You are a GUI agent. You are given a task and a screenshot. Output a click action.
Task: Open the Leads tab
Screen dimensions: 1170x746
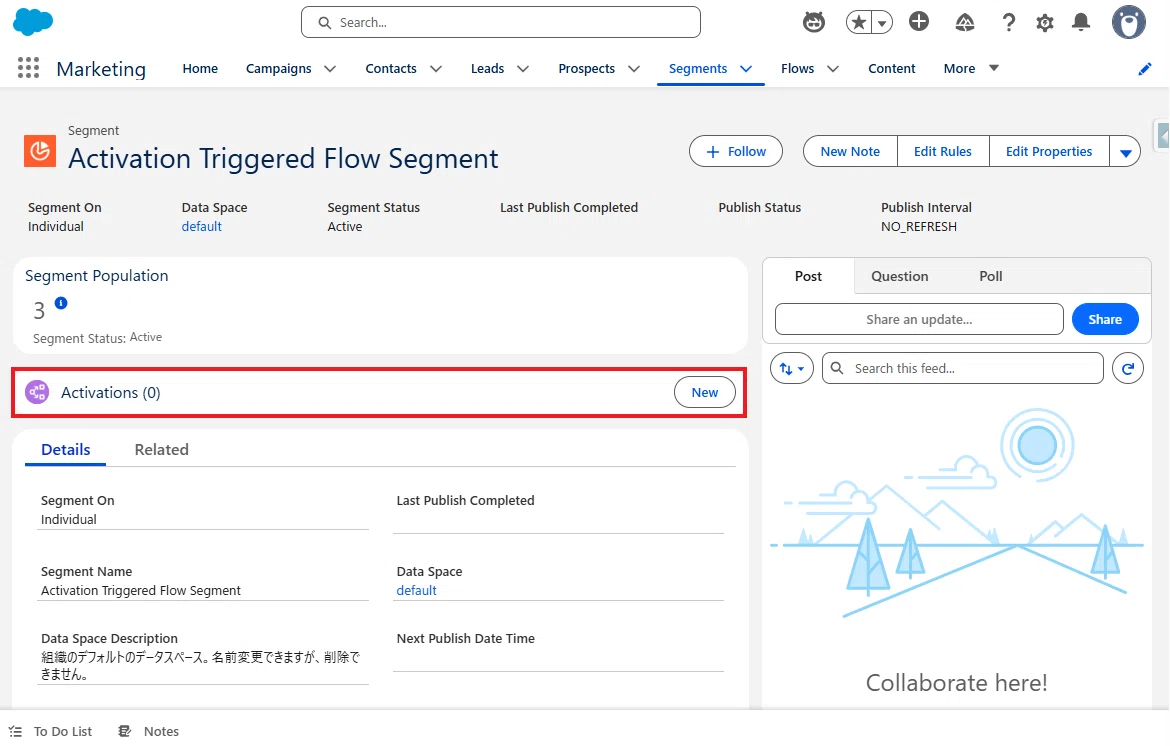(x=487, y=68)
